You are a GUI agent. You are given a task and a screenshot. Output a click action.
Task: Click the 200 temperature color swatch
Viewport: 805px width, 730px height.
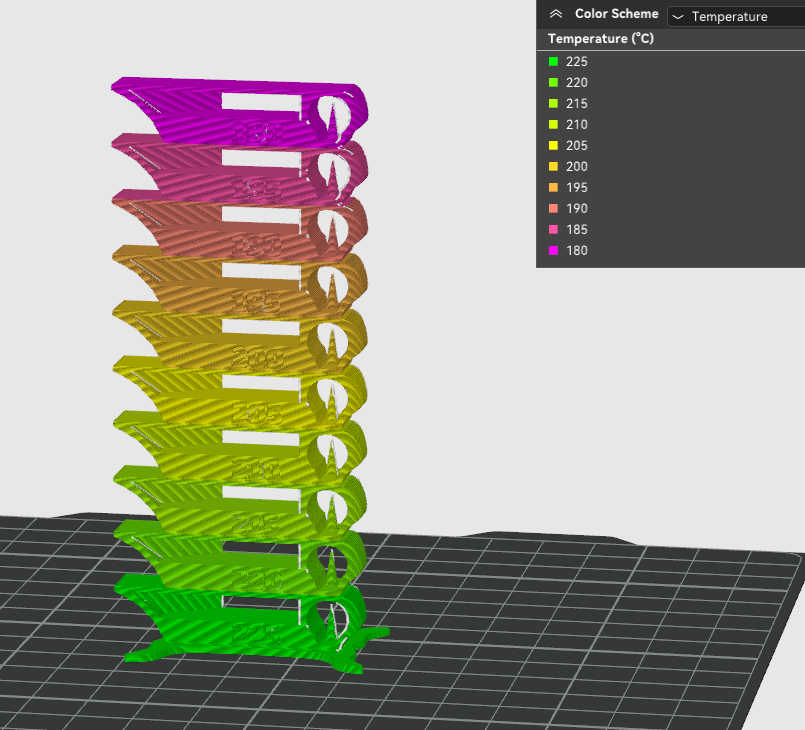[553, 167]
